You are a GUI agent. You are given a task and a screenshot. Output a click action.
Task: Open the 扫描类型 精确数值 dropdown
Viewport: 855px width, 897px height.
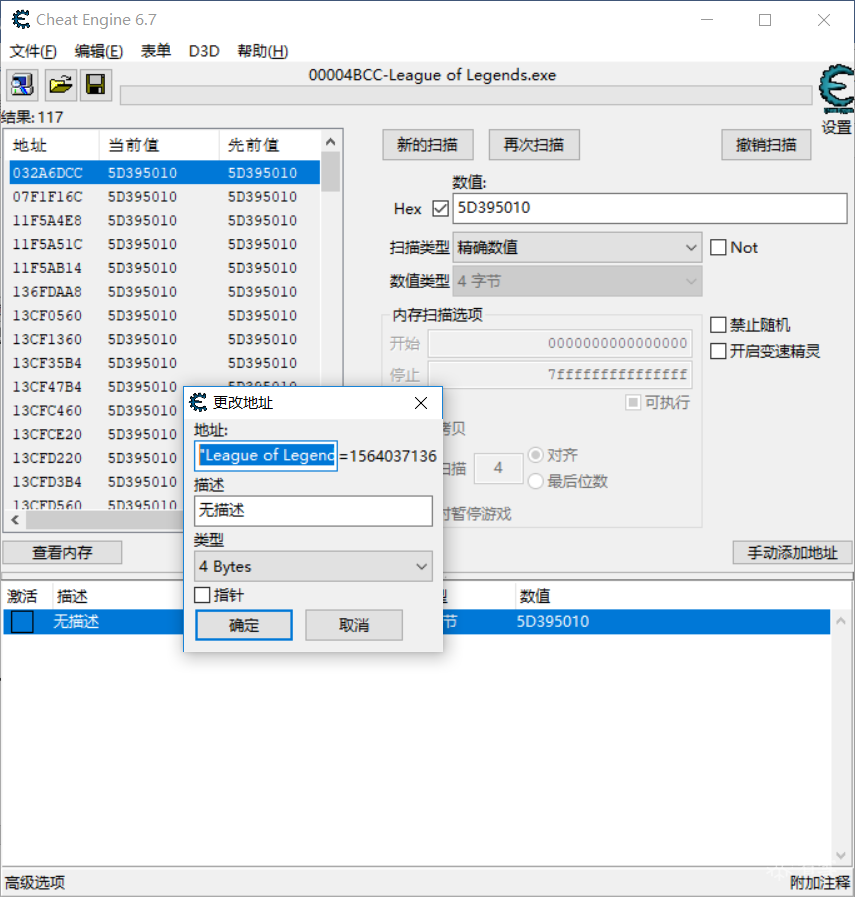point(577,248)
